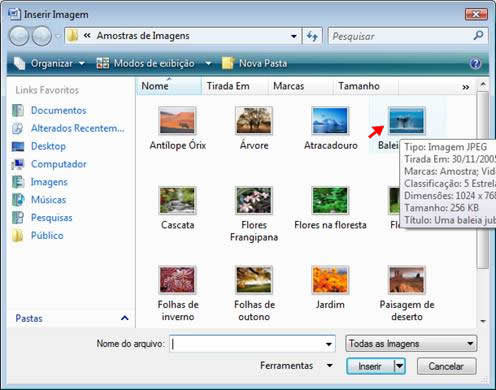Open the Ferramentas dropdown

296,366
